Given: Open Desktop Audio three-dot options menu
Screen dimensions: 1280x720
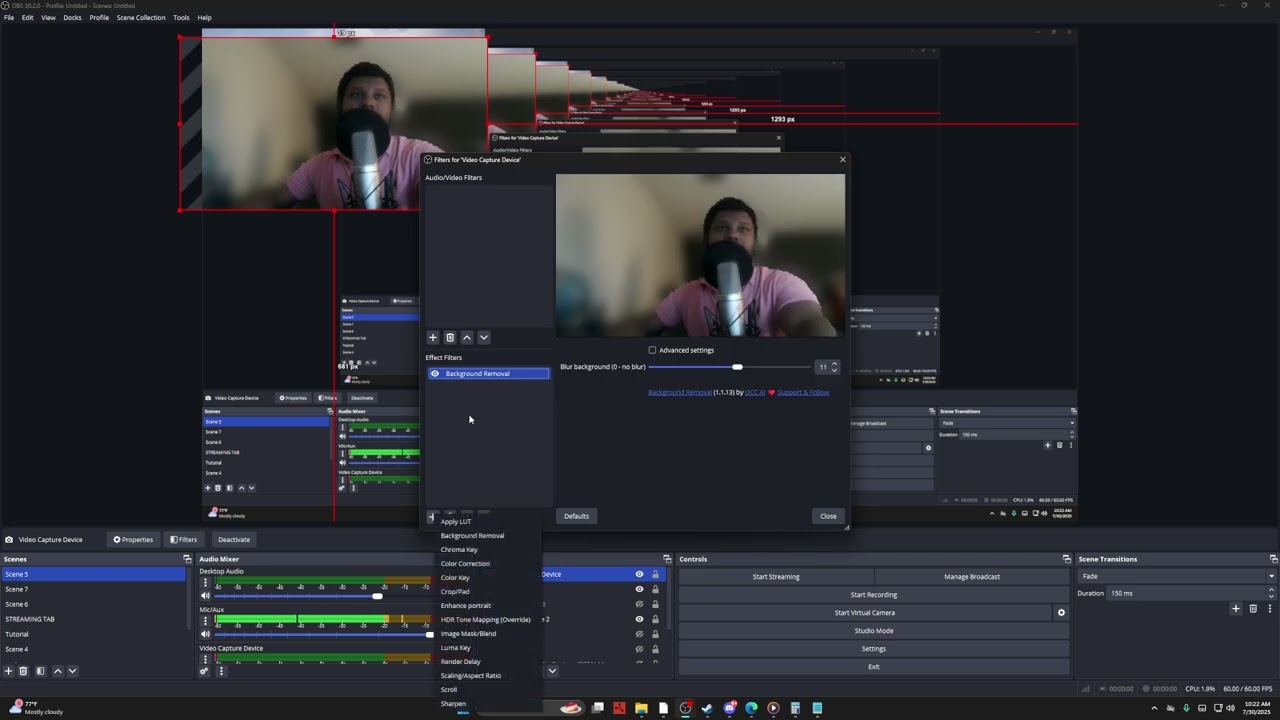Looking at the screenshot, I should (205, 583).
